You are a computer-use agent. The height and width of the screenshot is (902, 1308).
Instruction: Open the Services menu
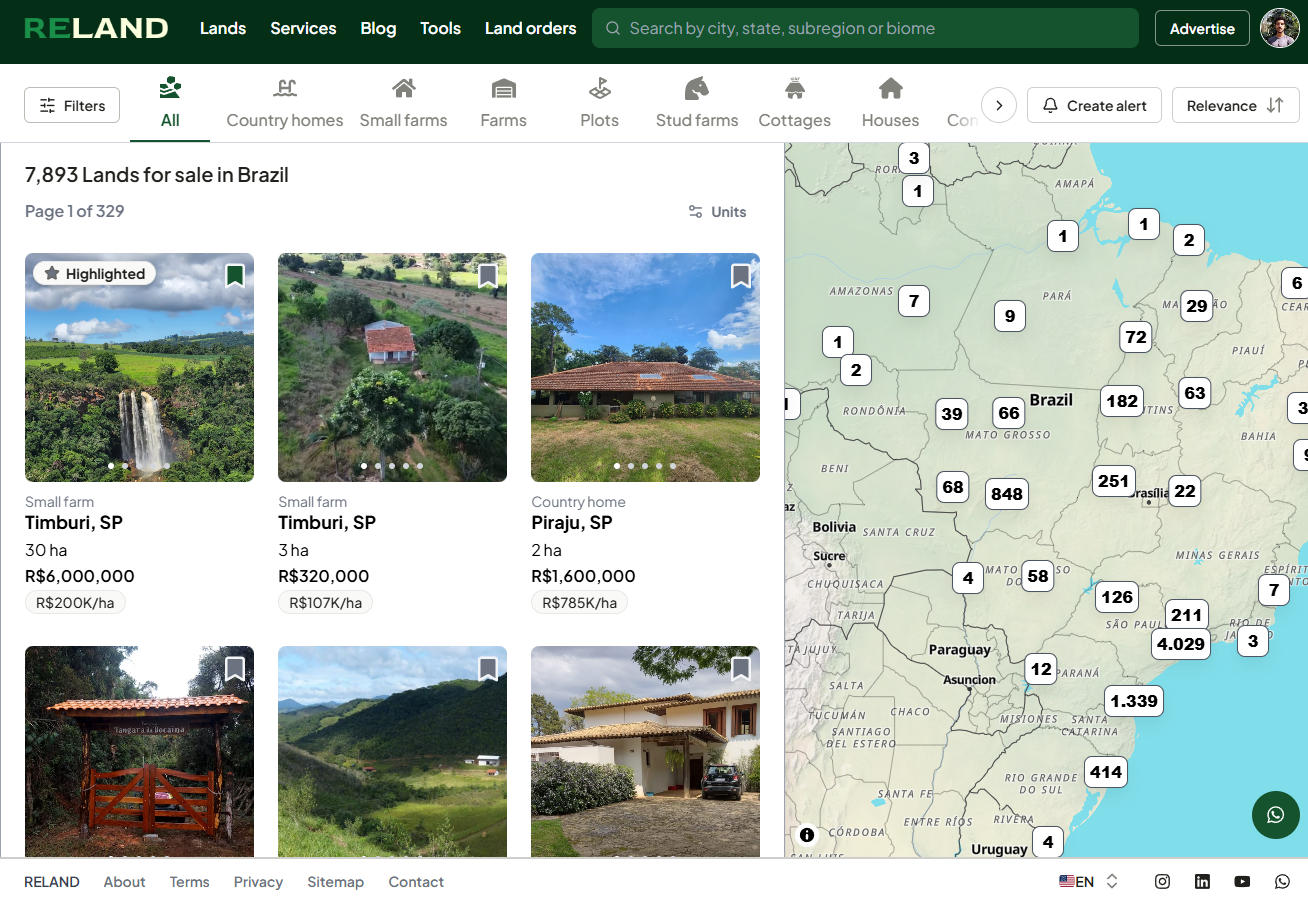click(303, 28)
